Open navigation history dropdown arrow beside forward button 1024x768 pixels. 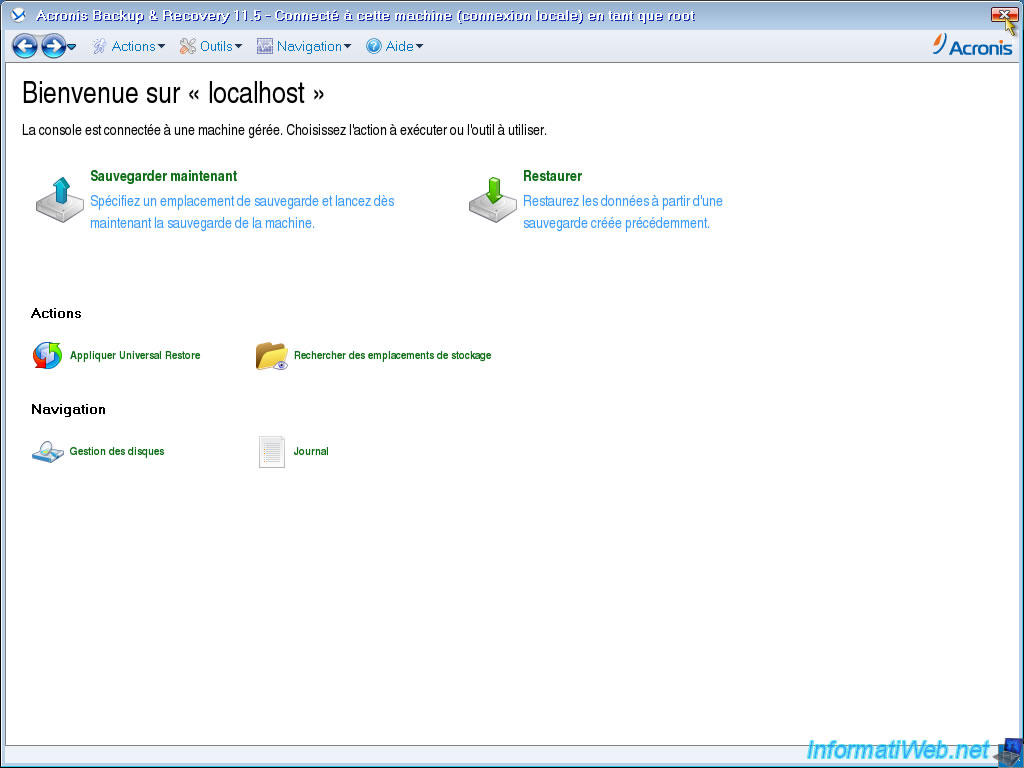pyautogui.click(x=72, y=47)
